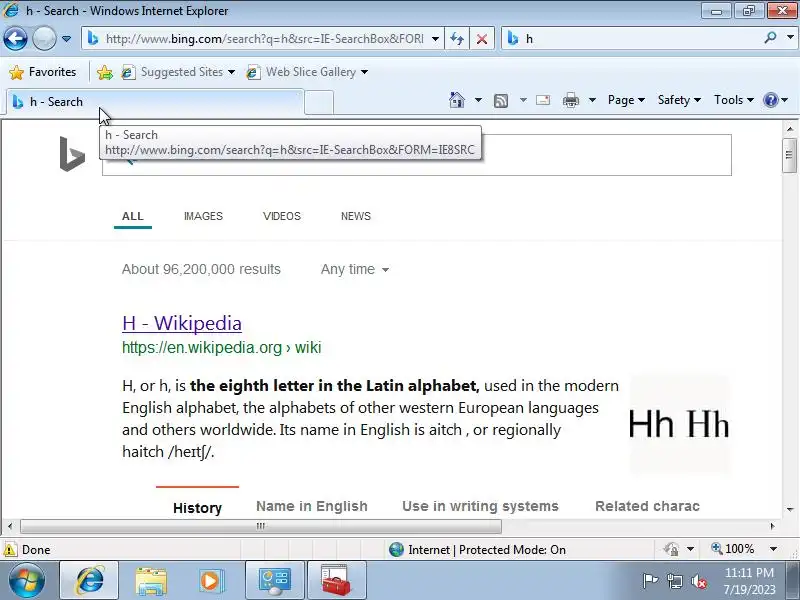The height and width of the screenshot is (600, 800).
Task: Select Use in writing systems section tab
Action: tap(480, 506)
